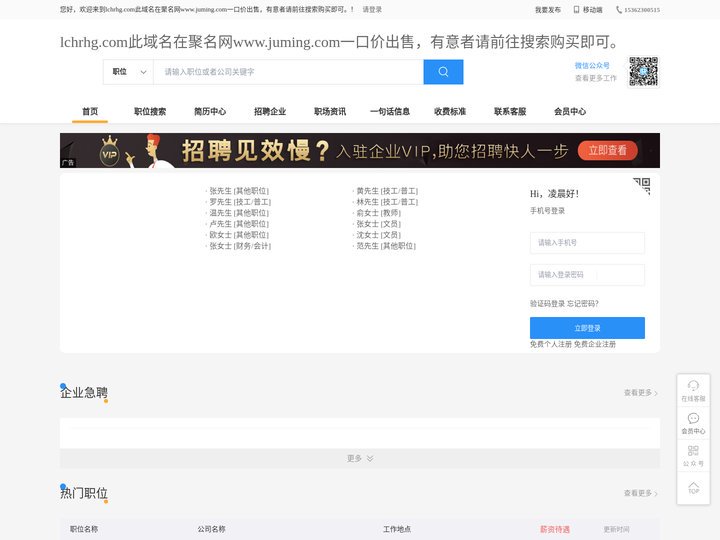Click the blue search magnifier button

pos(443,72)
